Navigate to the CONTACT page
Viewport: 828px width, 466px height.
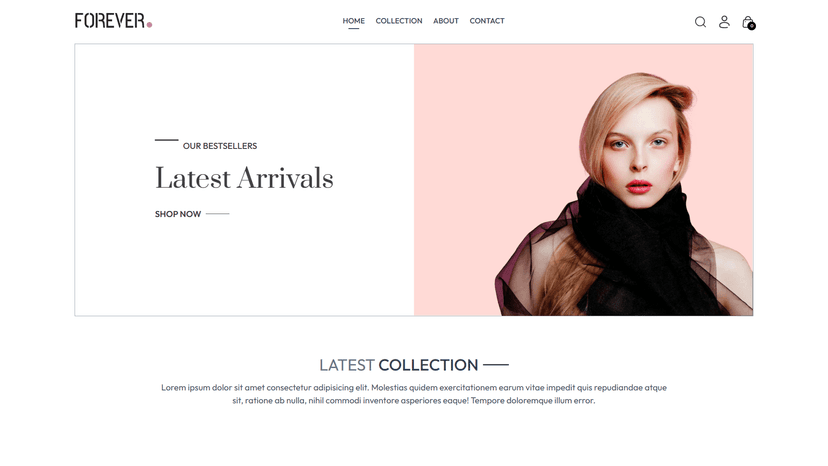click(487, 21)
